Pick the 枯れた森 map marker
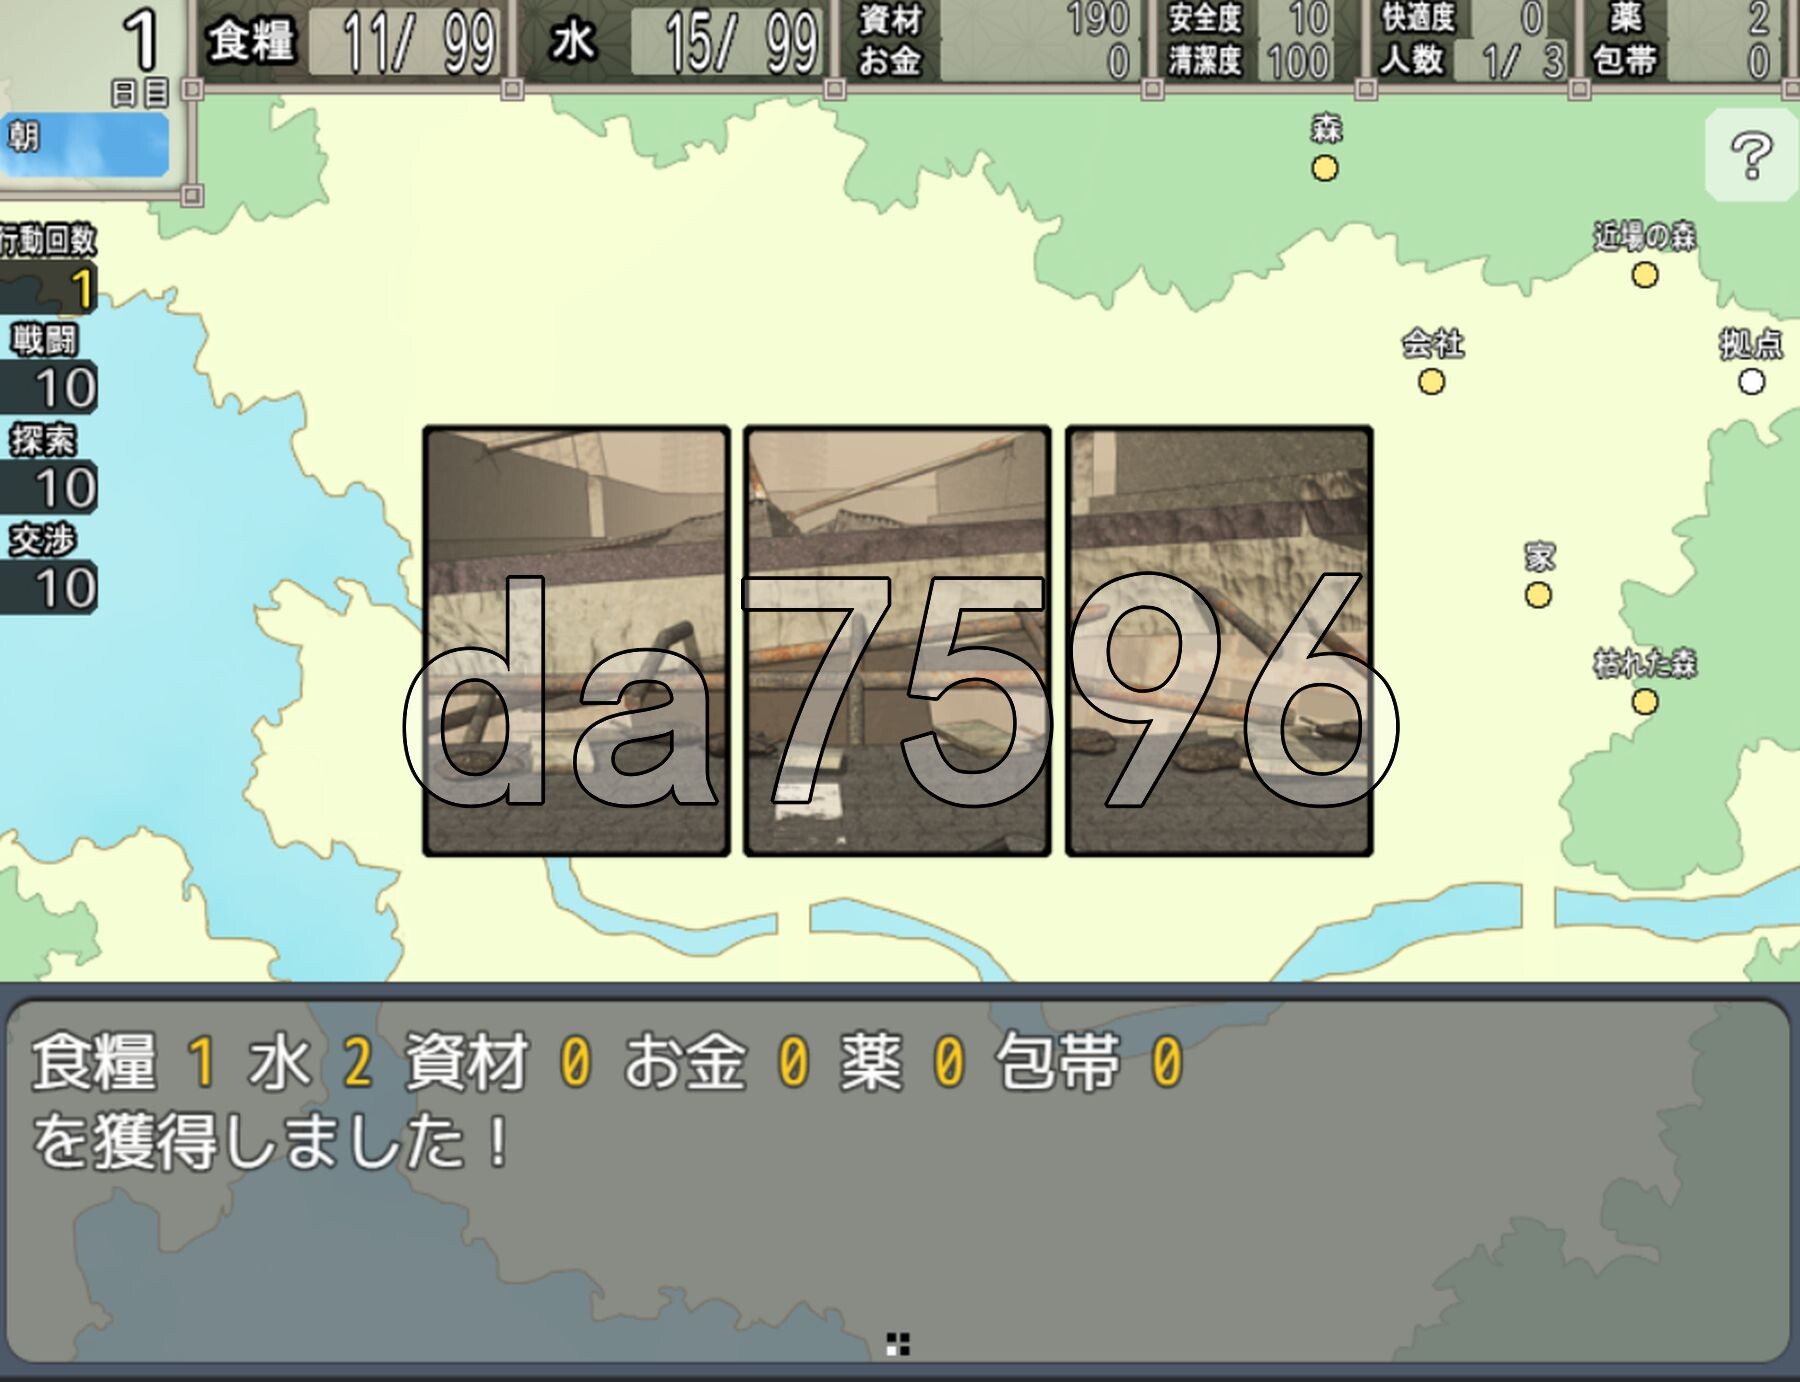This screenshot has height=1382, width=1800. tap(1645, 701)
